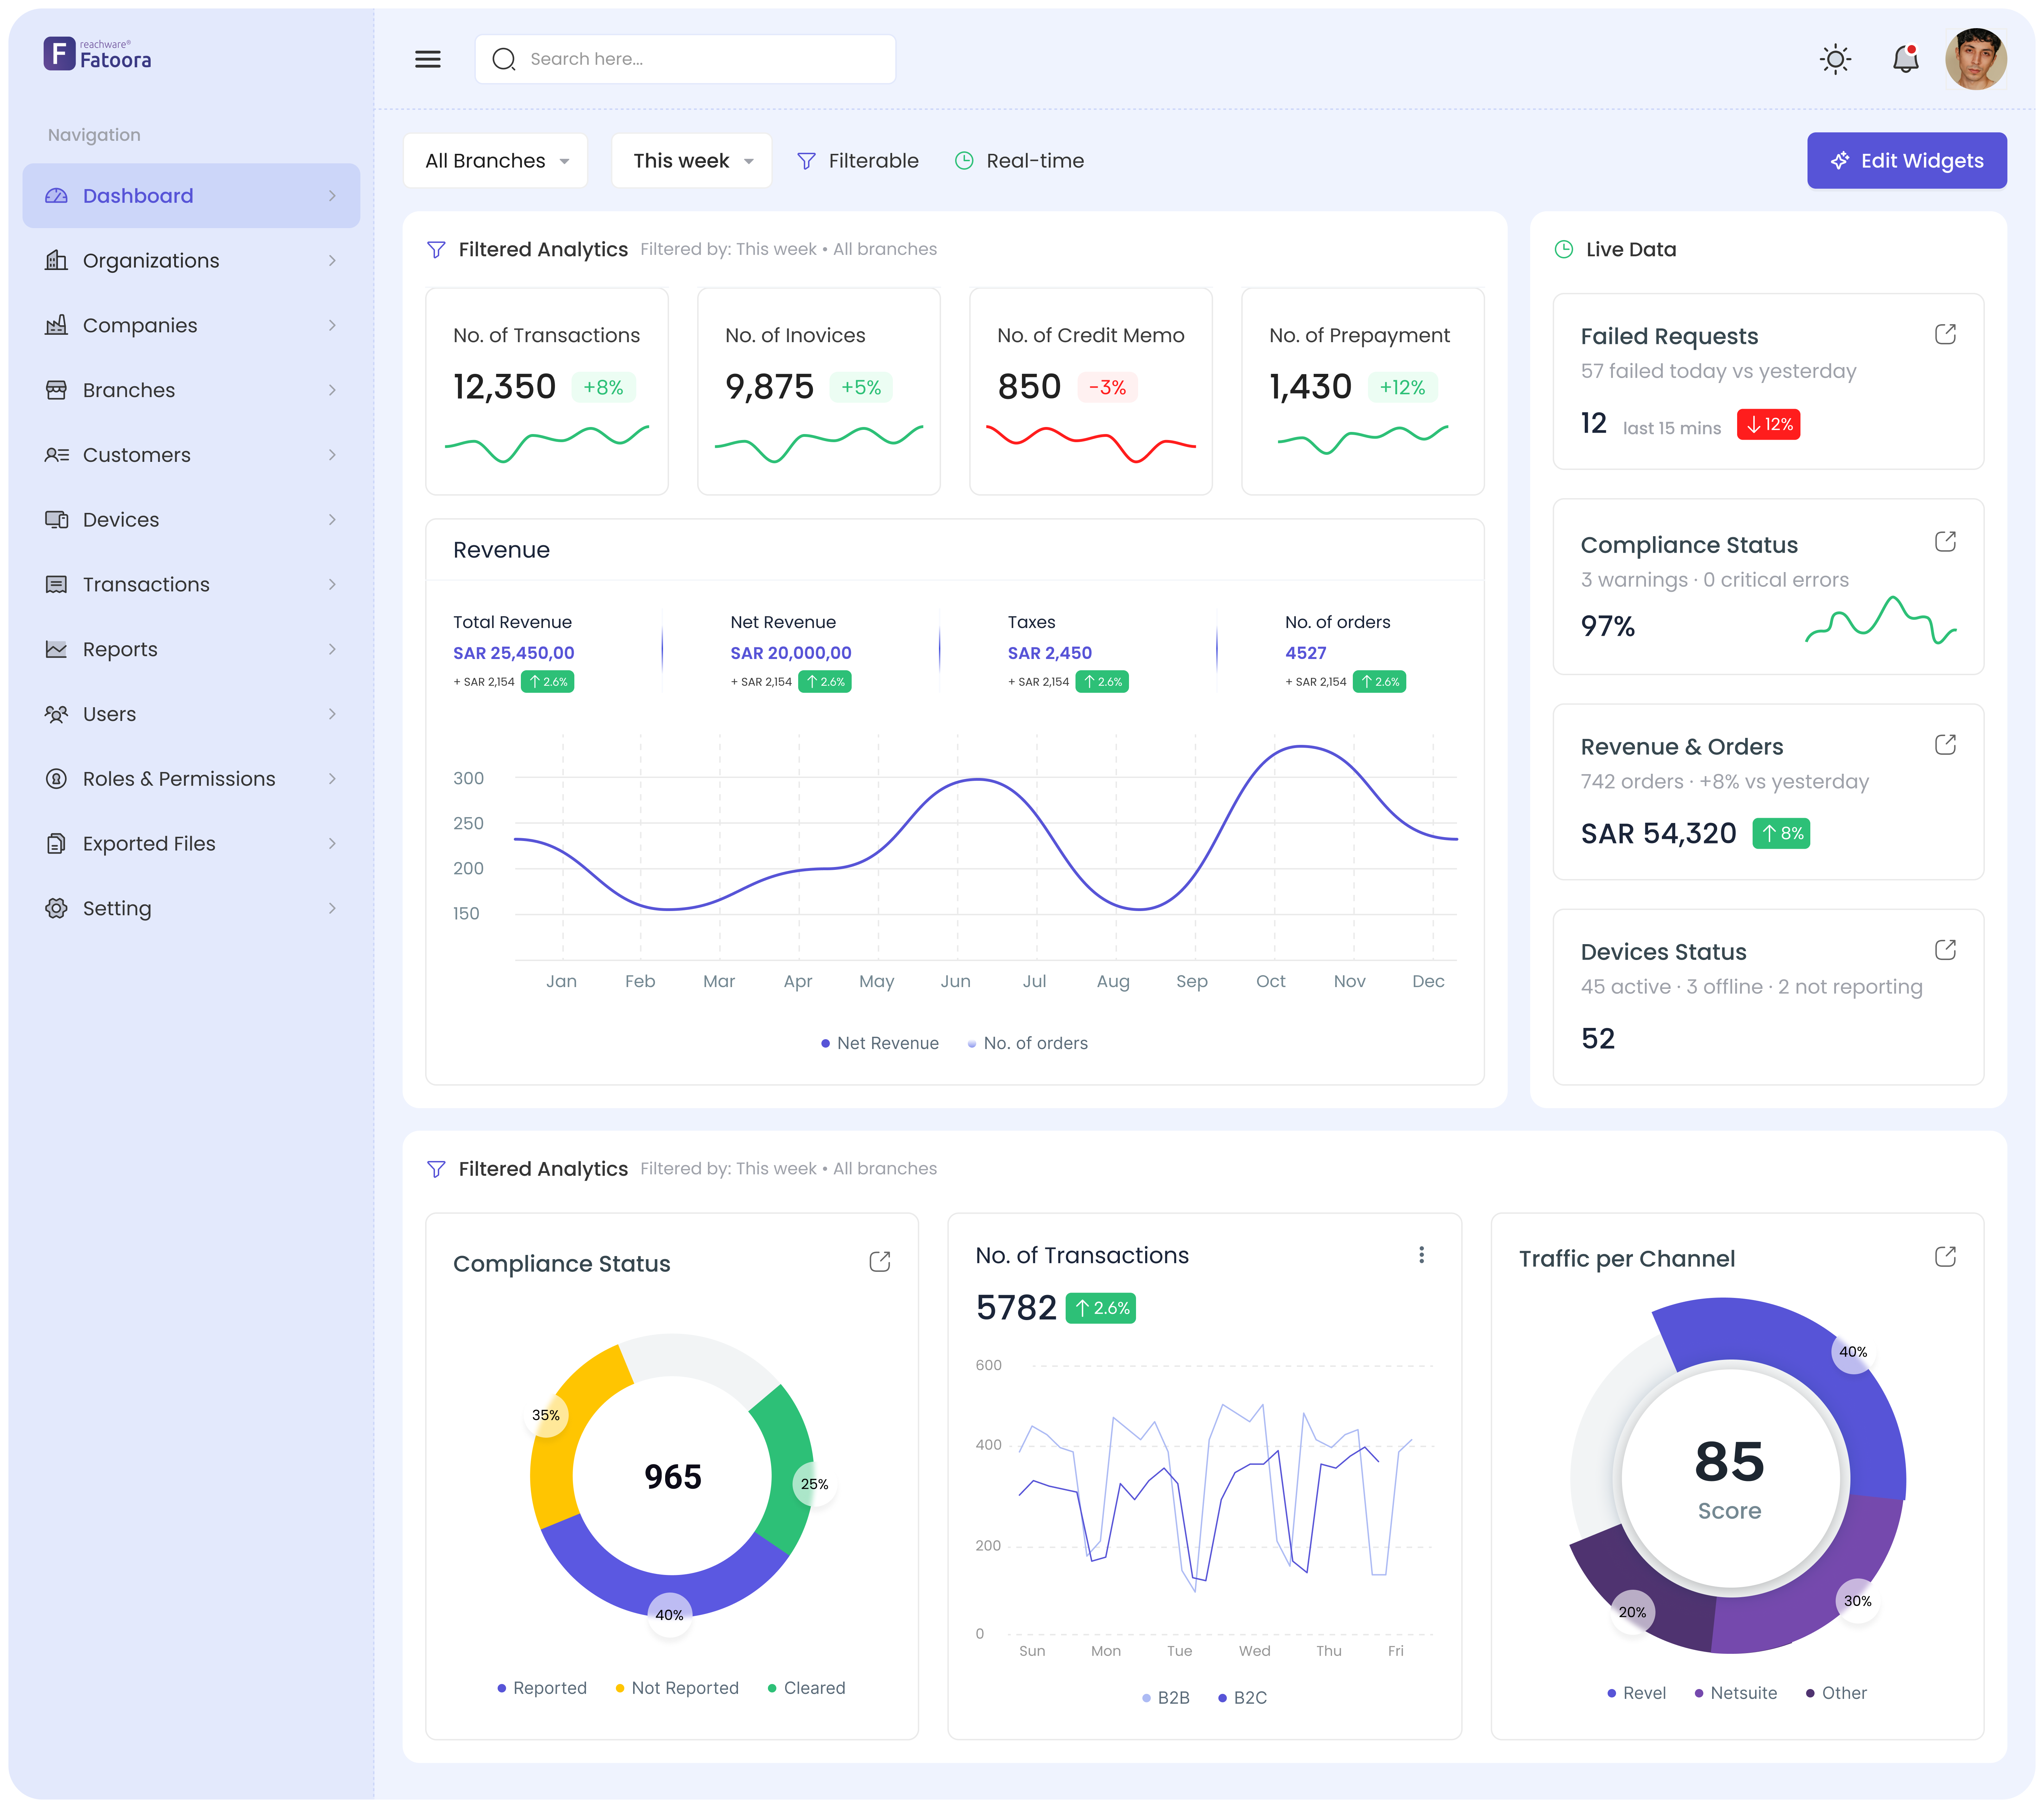Click the Edit Widgets button
This screenshot has height=1808, width=2044.
(x=1906, y=160)
